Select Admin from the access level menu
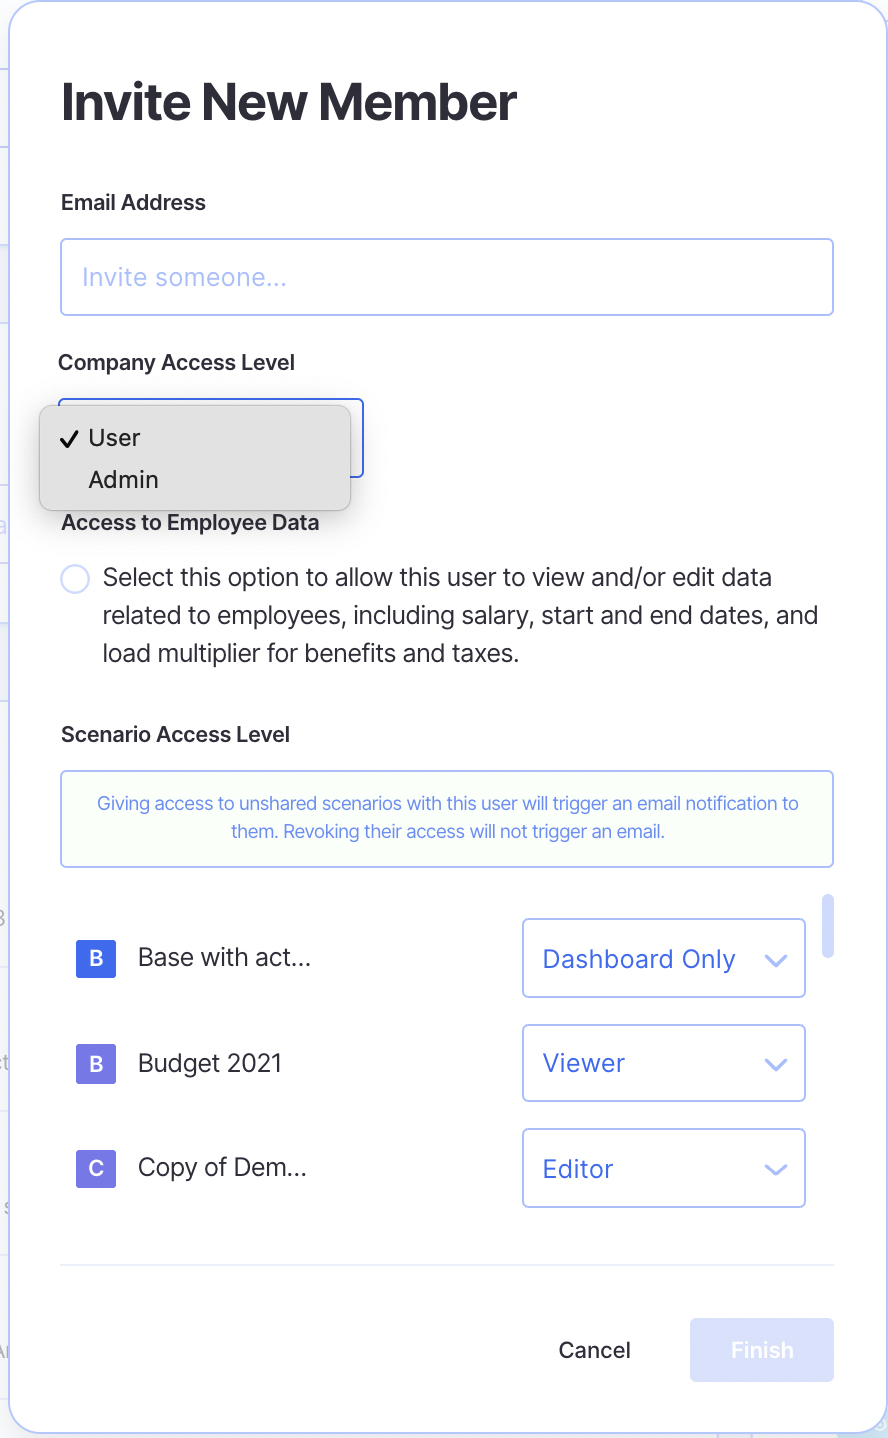The width and height of the screenshot is (888, 1438). click(x=124, y=480)
